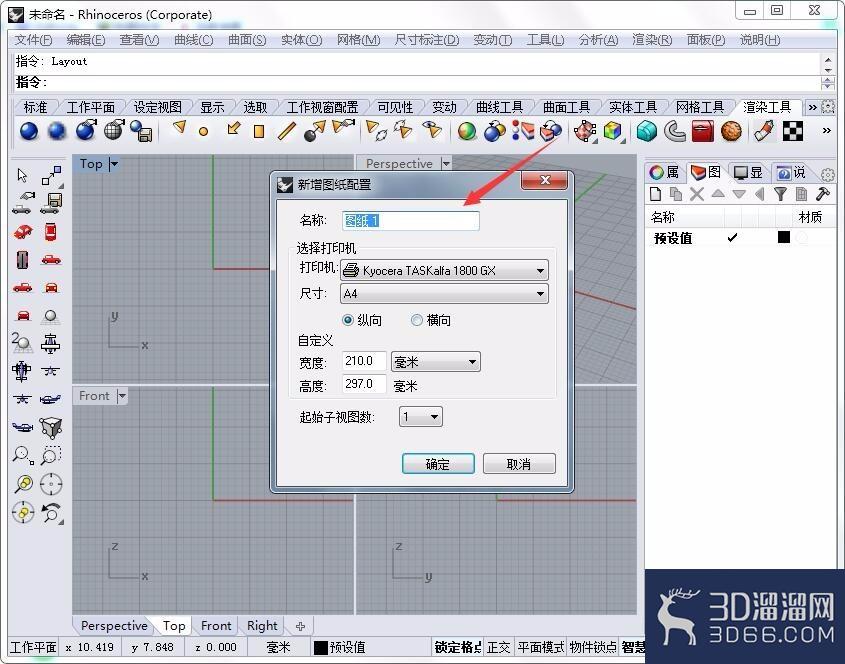Click the 指令 command prompt input line
Image resolution: width=845 pixels, height=664 pixels.
point(418,82)
